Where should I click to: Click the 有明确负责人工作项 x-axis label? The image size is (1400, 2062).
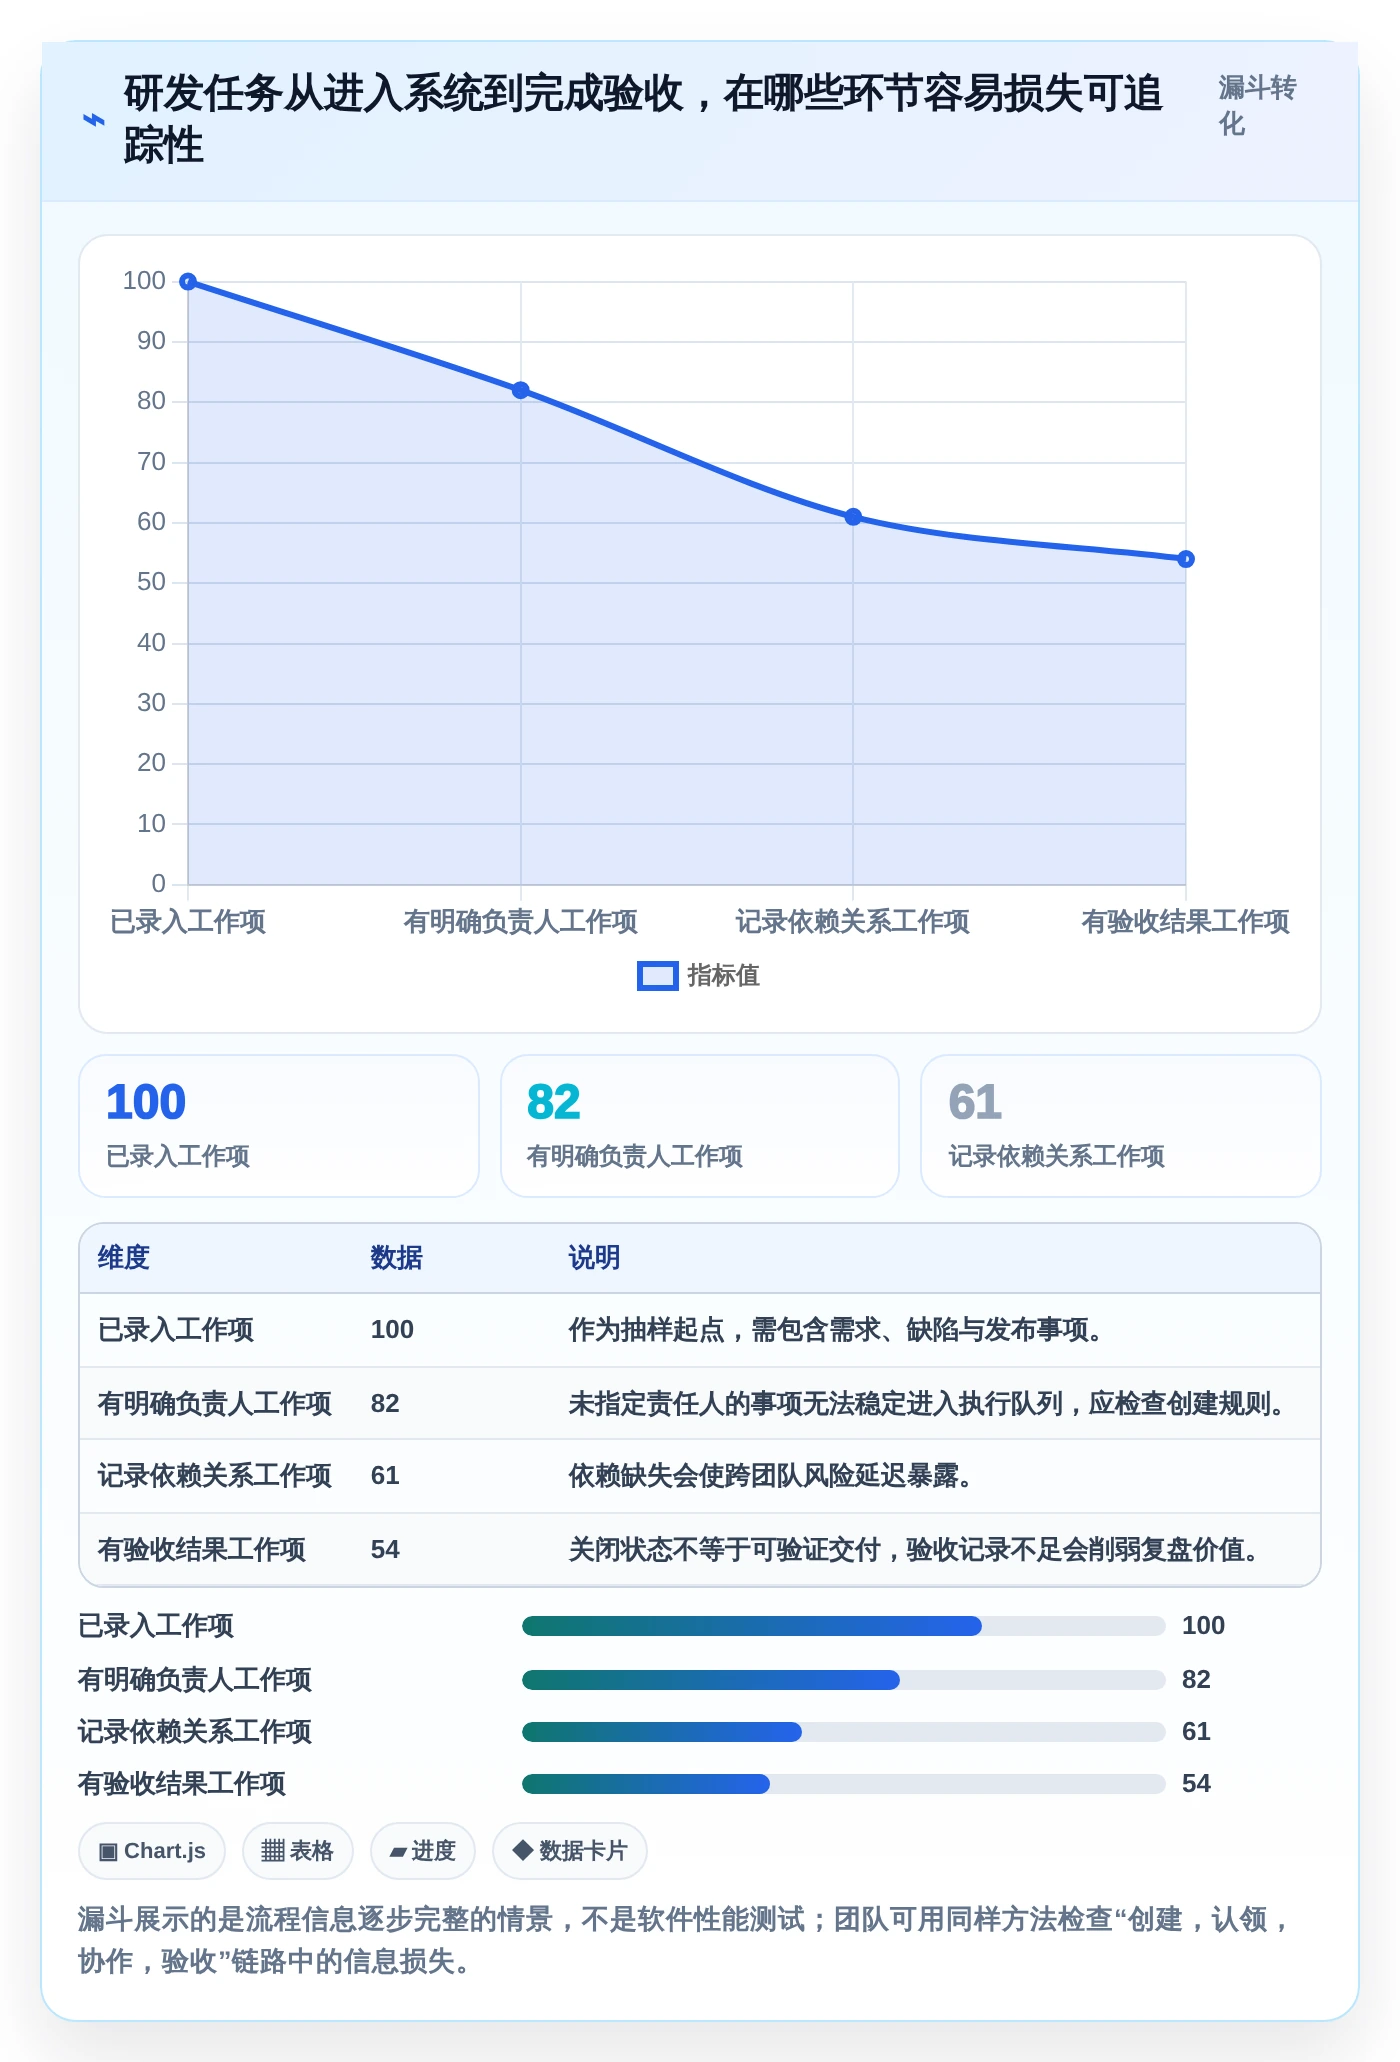click(x=521, y=922)
